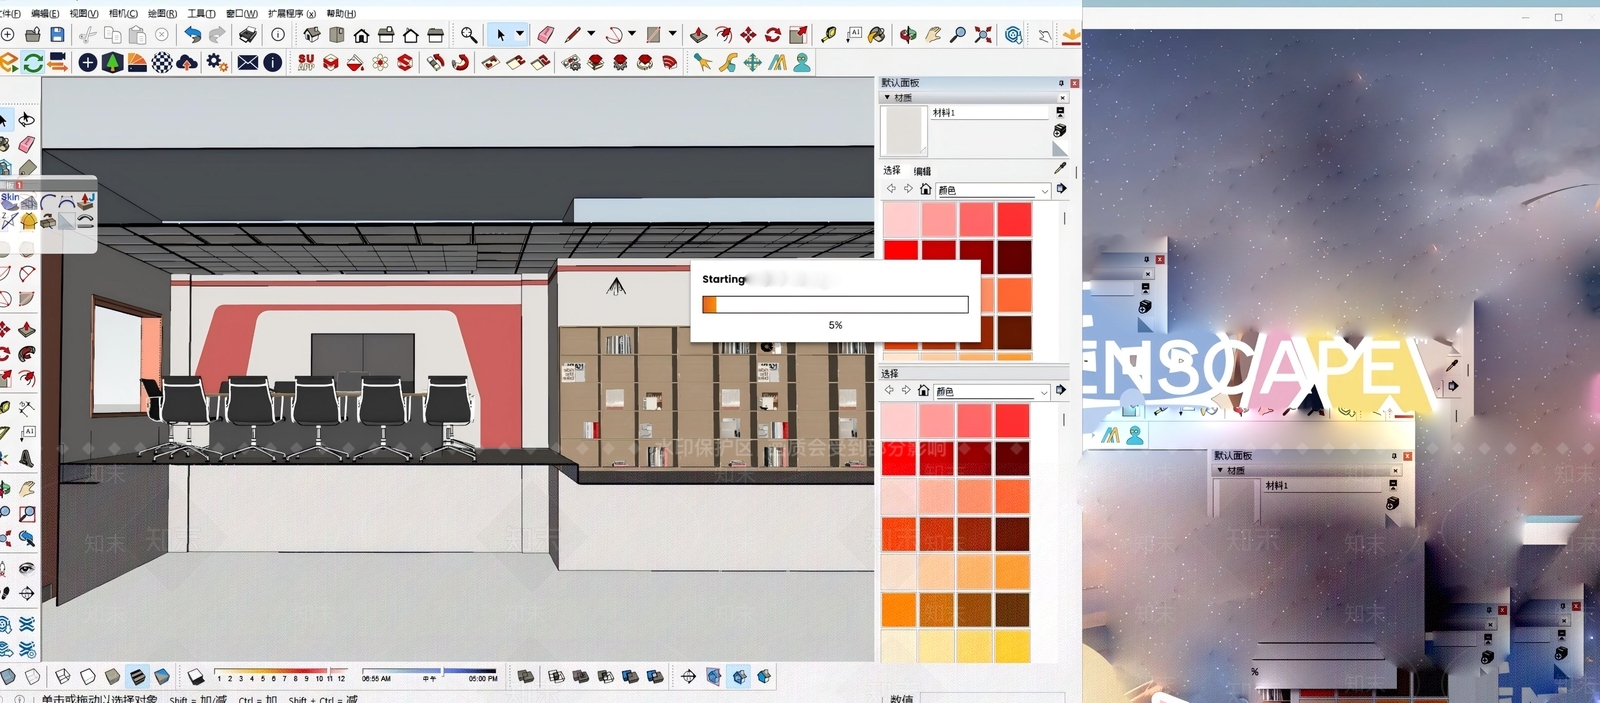Click the home icon beside upper 颜色 dropdown
The width and height of the screenshot is (1600, 703).
925,189
